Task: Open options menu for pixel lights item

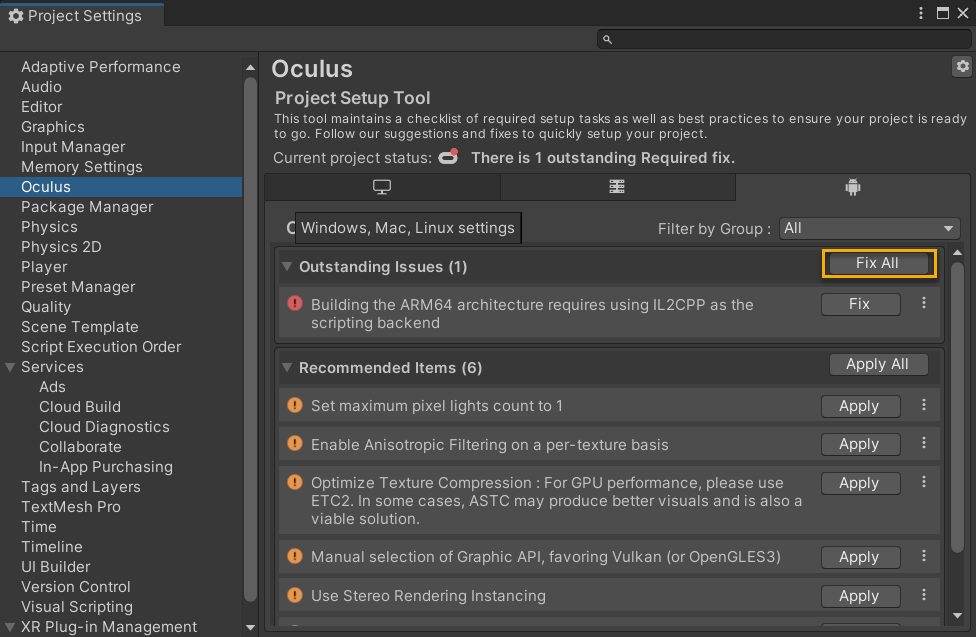Action: 924,405
